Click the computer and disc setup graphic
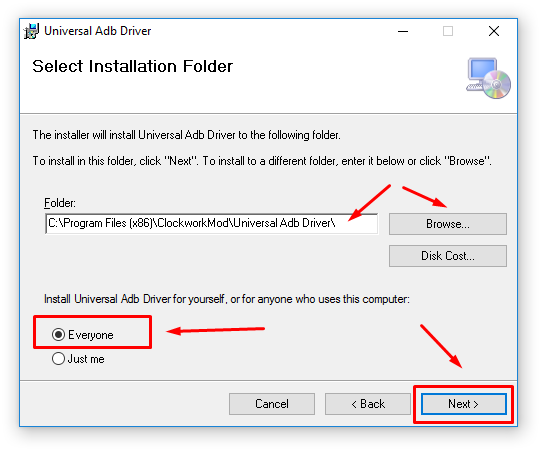 coord(488,78)
